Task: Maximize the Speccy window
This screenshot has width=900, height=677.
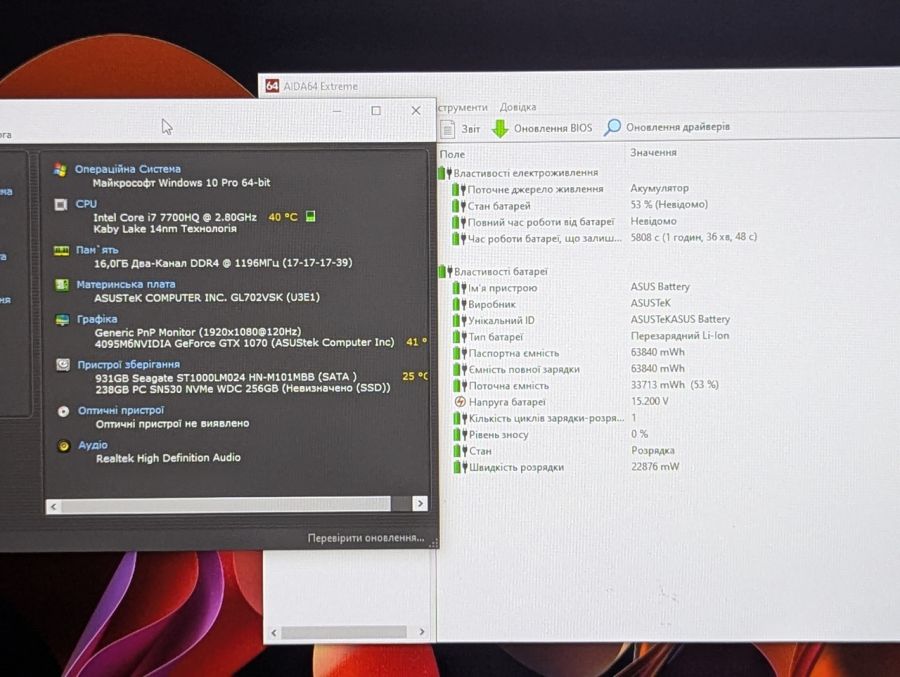Action: (x=376, y=111)
